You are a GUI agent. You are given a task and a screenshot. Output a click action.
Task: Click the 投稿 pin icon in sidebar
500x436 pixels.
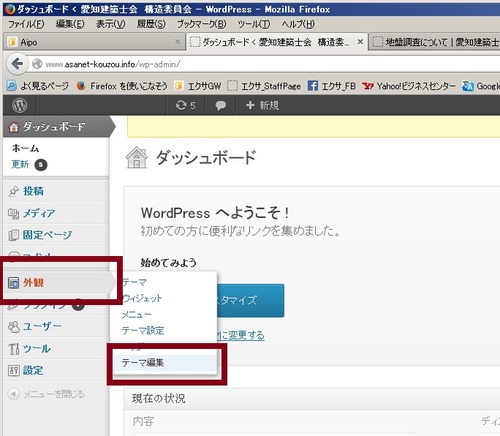tap(14, 191)
